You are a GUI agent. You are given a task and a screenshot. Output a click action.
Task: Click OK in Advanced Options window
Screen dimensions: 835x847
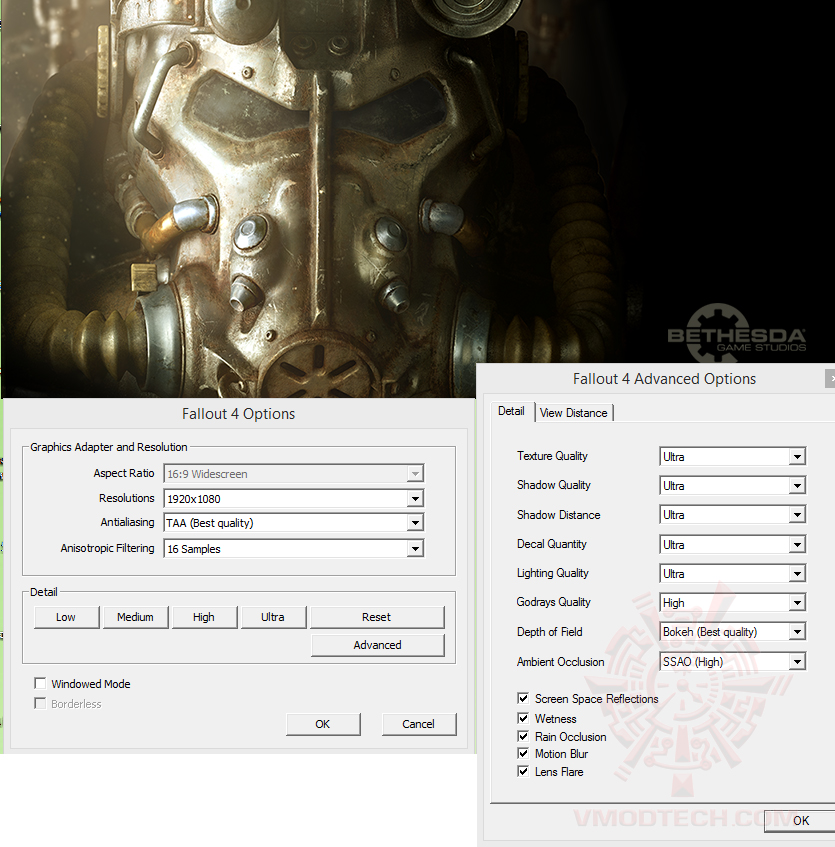pyautogui.click(x=800, y=821)
